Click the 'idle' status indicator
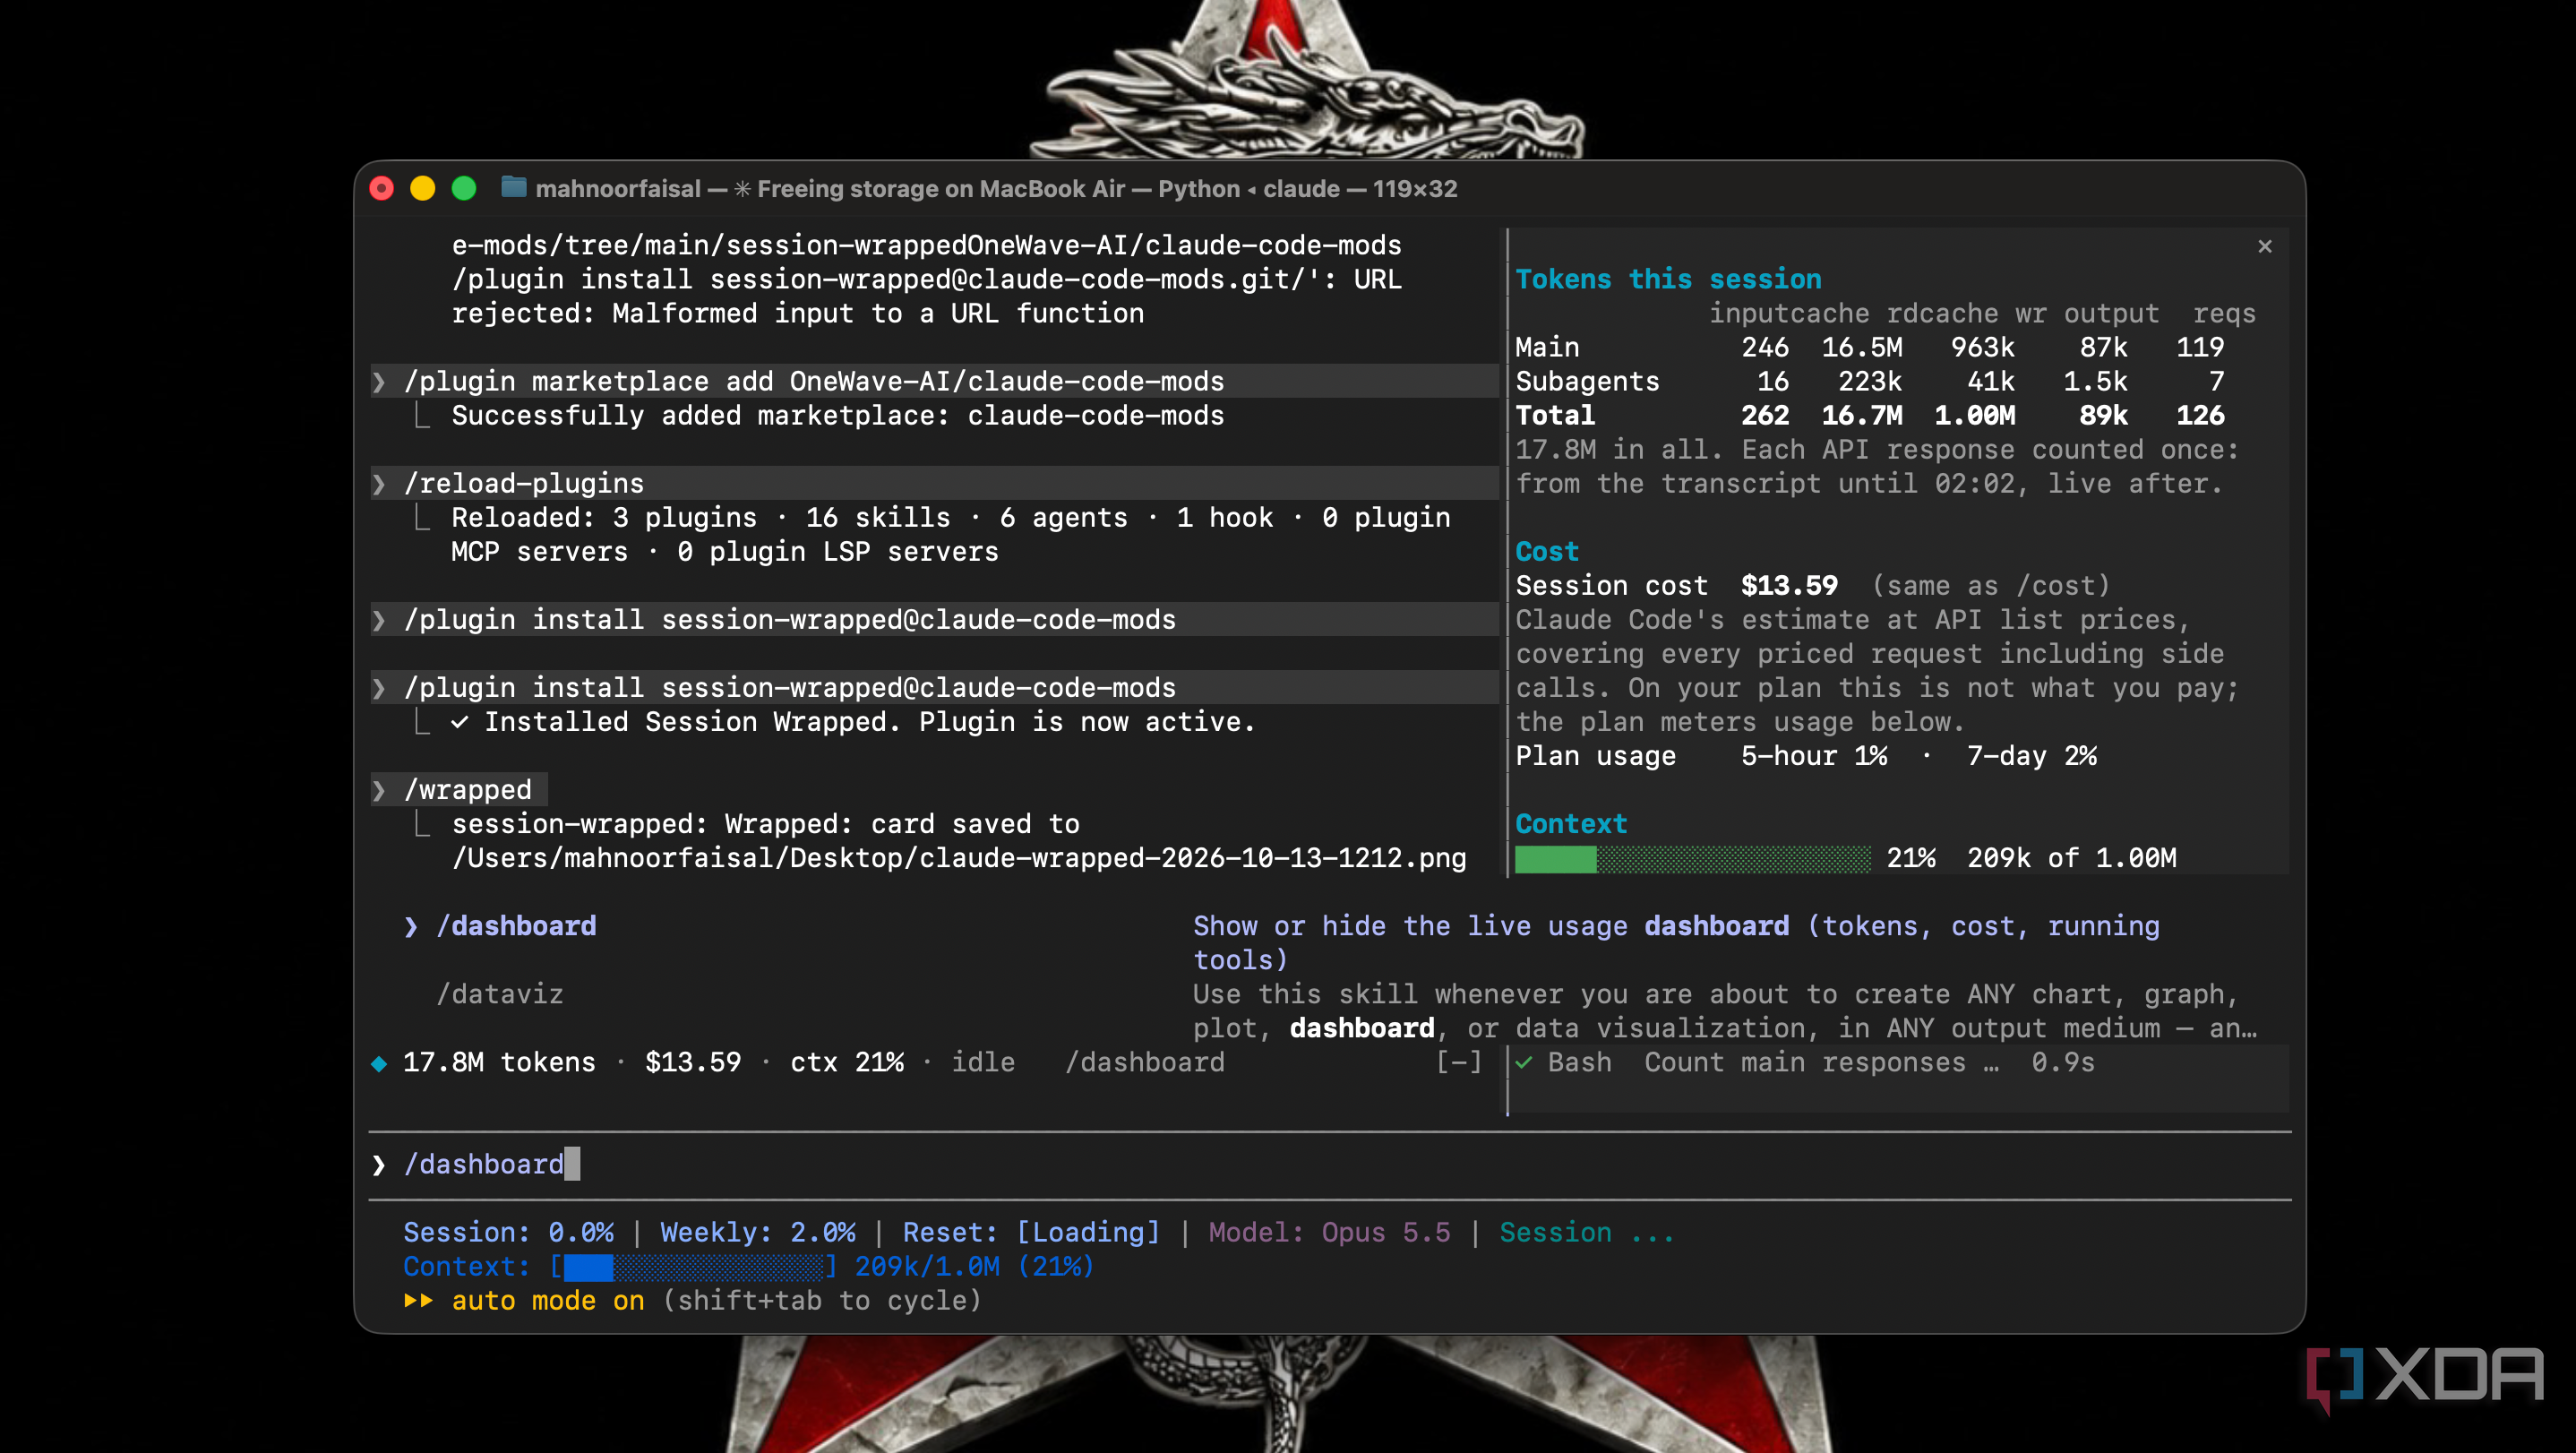2576x1453 pixels. pyautogui.click(x=983, y=1062)
